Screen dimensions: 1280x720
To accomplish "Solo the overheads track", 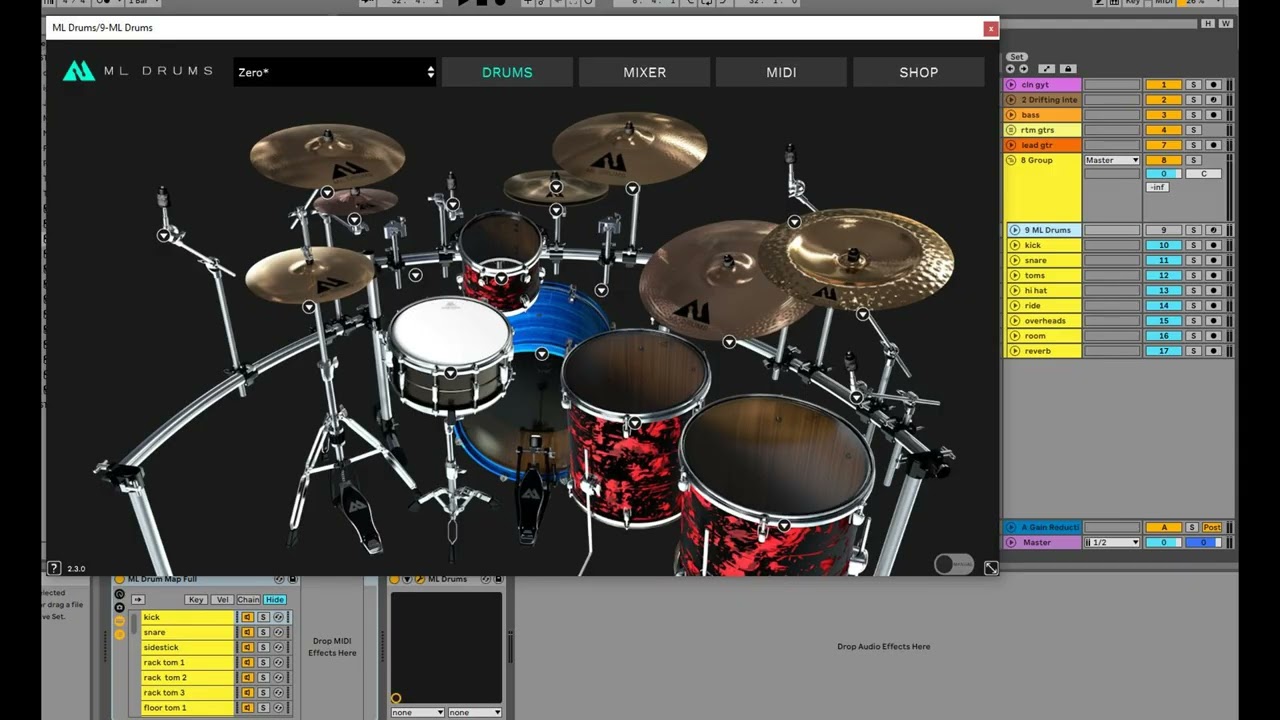I will coord(1193,320).
